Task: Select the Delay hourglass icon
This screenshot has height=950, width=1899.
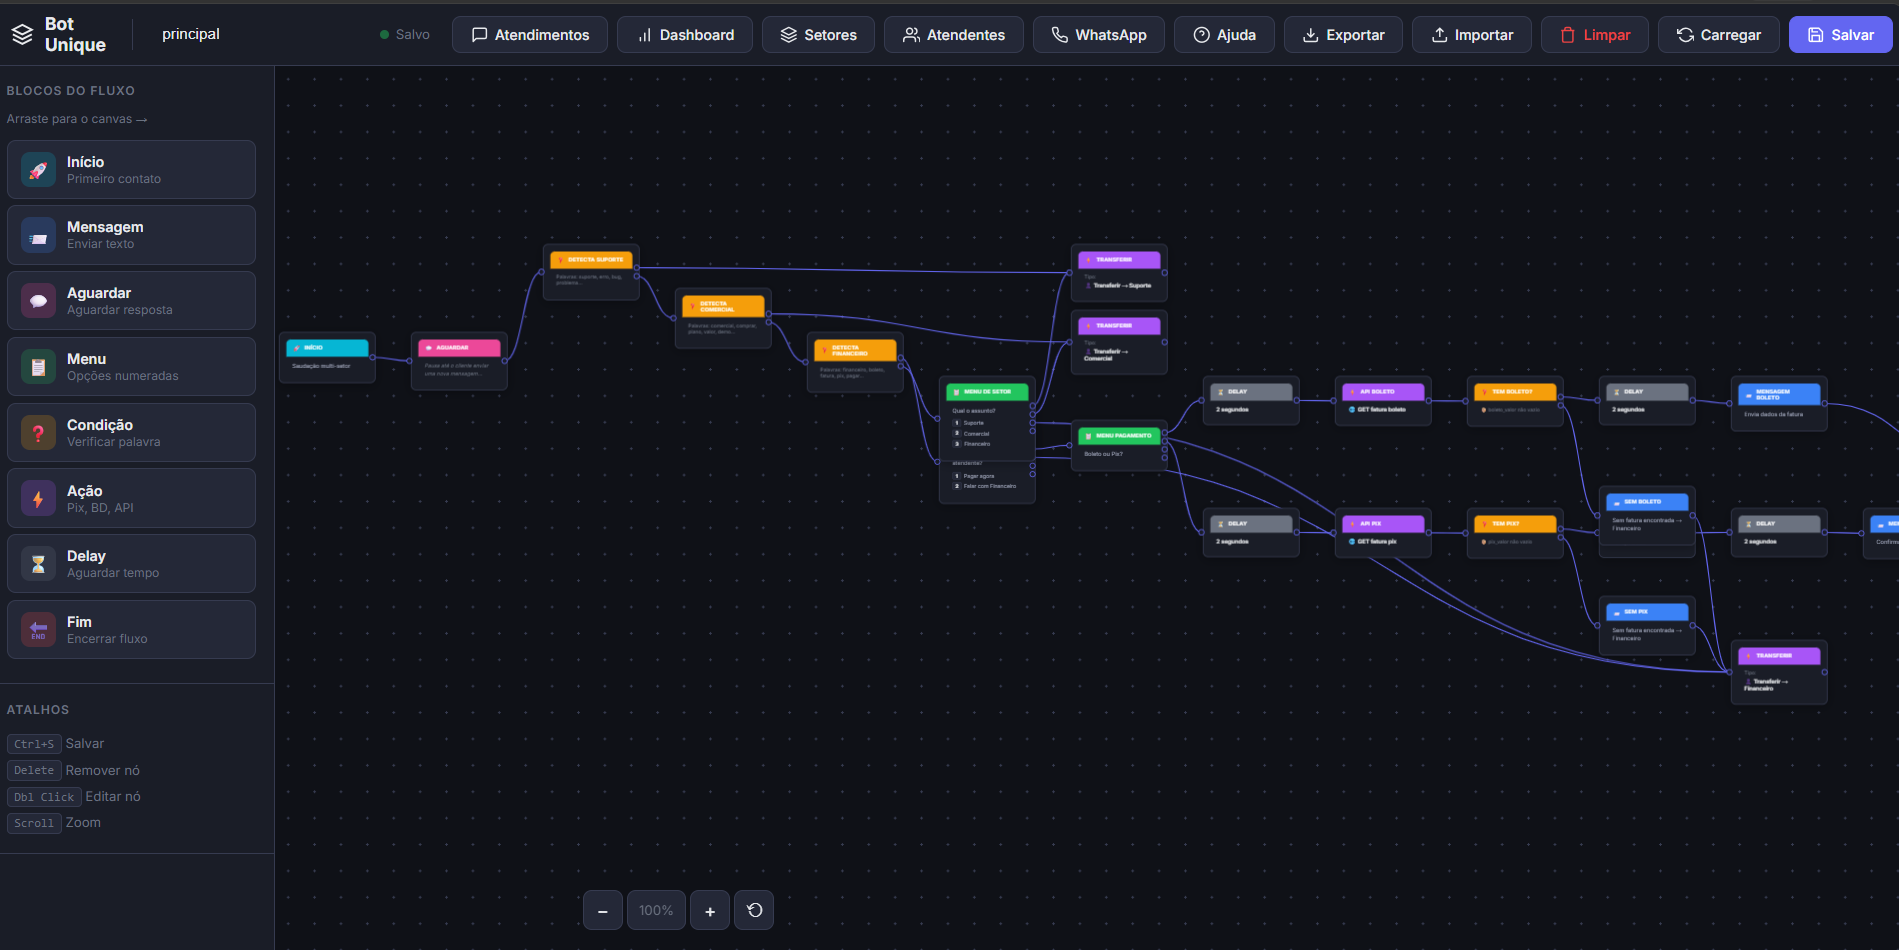Action: coord(38,564)
